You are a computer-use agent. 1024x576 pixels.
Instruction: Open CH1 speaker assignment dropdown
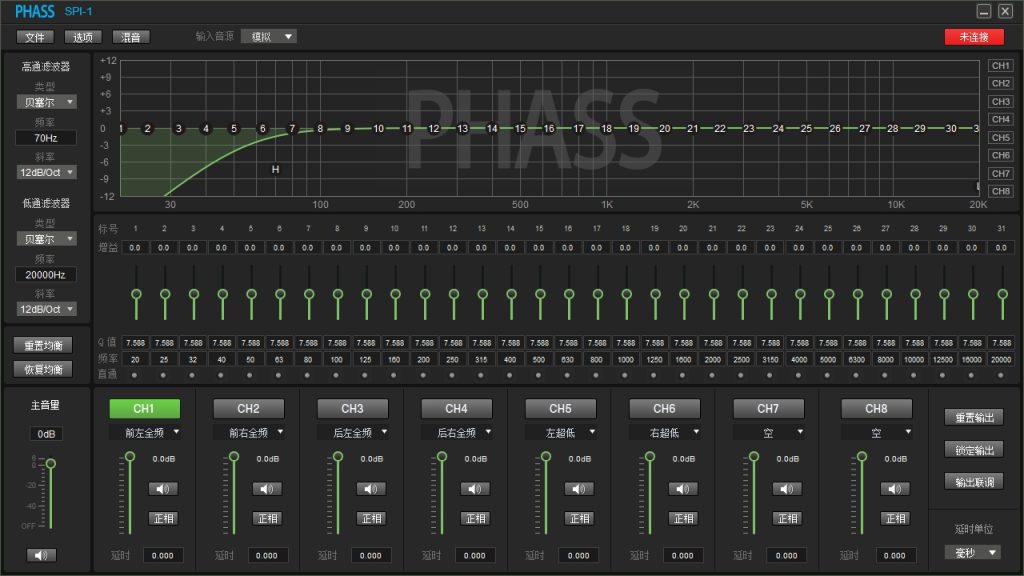144,432
